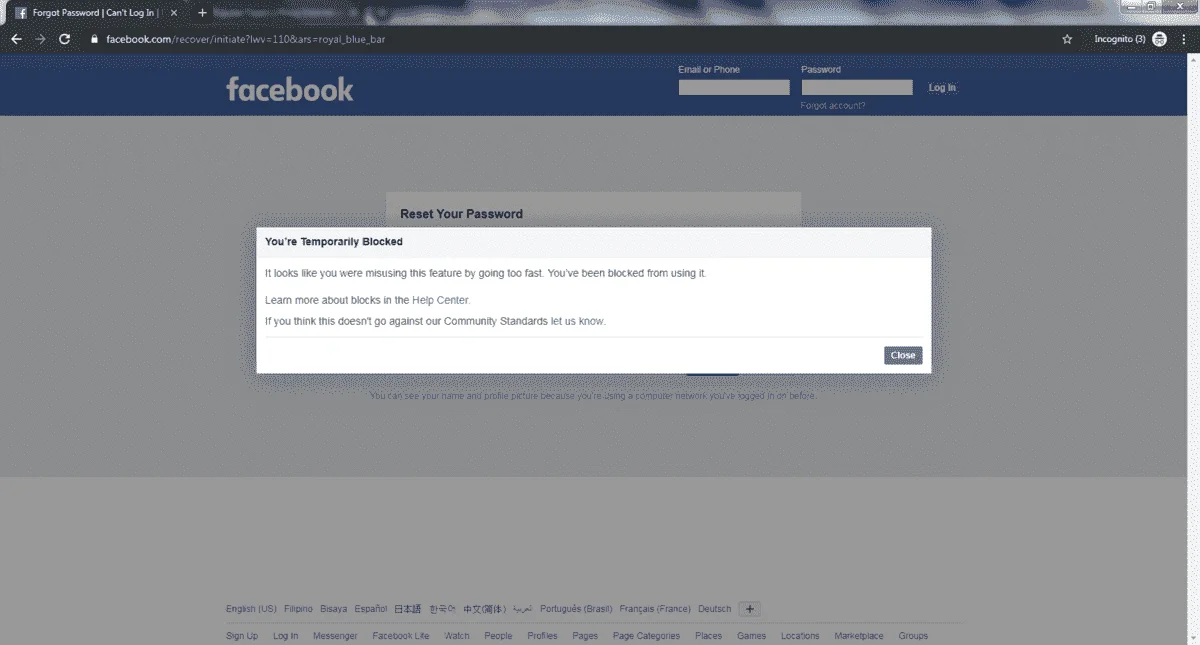Switch language to 한국어
1200x645 pixels.
click(x=443, y=609)
